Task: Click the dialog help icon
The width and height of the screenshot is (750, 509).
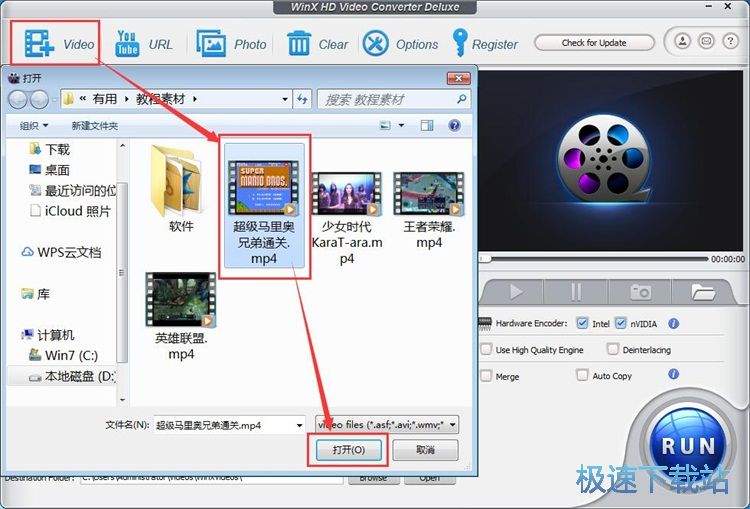Action: pyautogui.click(x=454, y=125)
